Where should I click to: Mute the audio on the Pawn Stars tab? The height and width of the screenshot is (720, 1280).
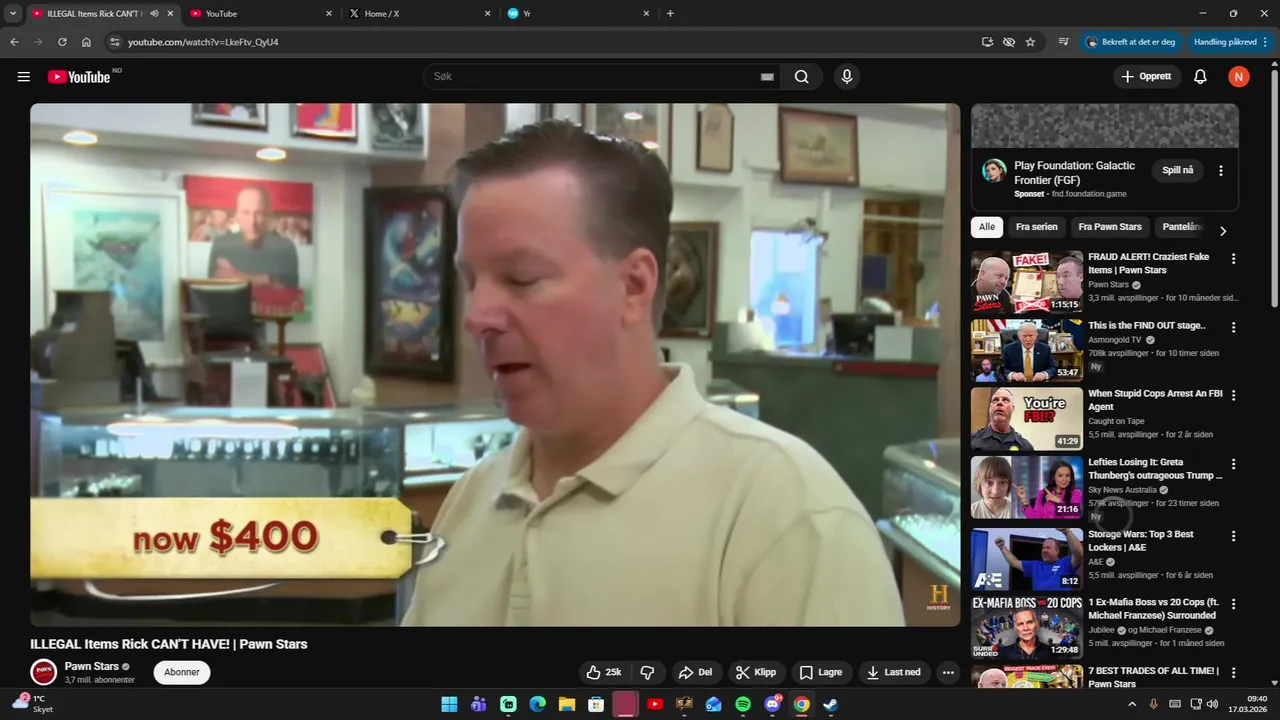[154, 14]
